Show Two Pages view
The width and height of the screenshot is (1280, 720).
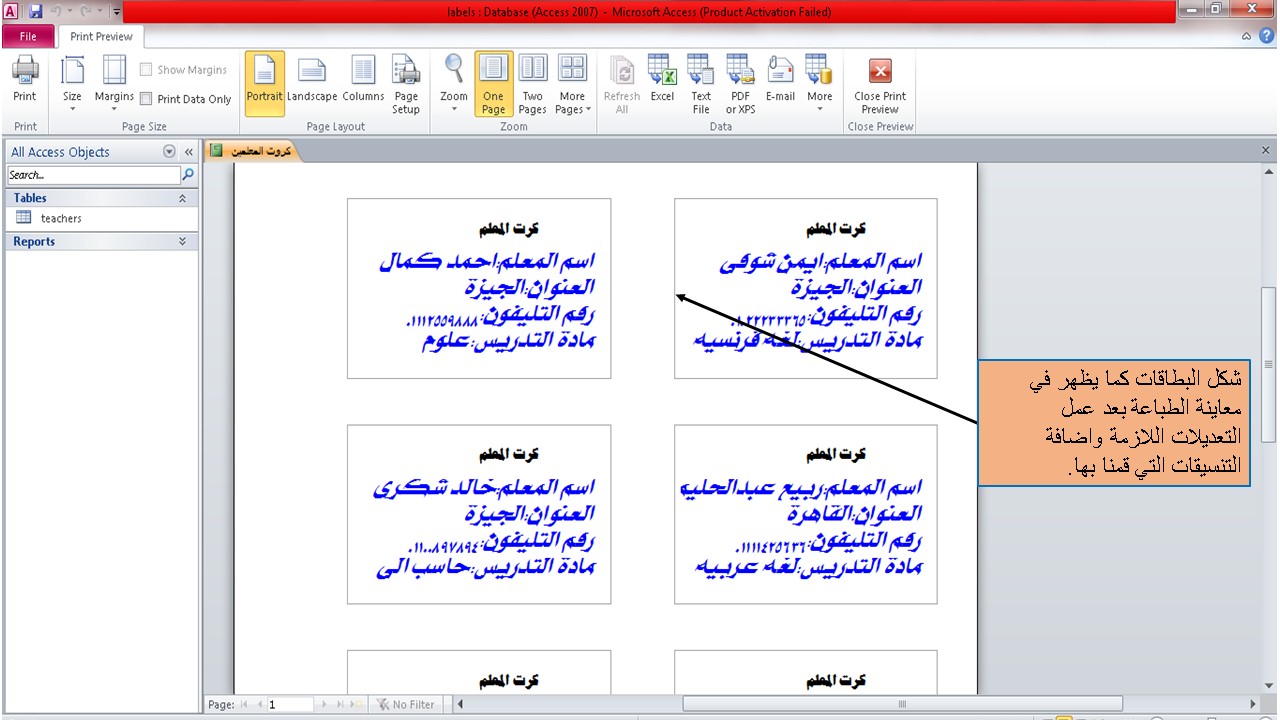pyautogui.click(x=533, y=83)
